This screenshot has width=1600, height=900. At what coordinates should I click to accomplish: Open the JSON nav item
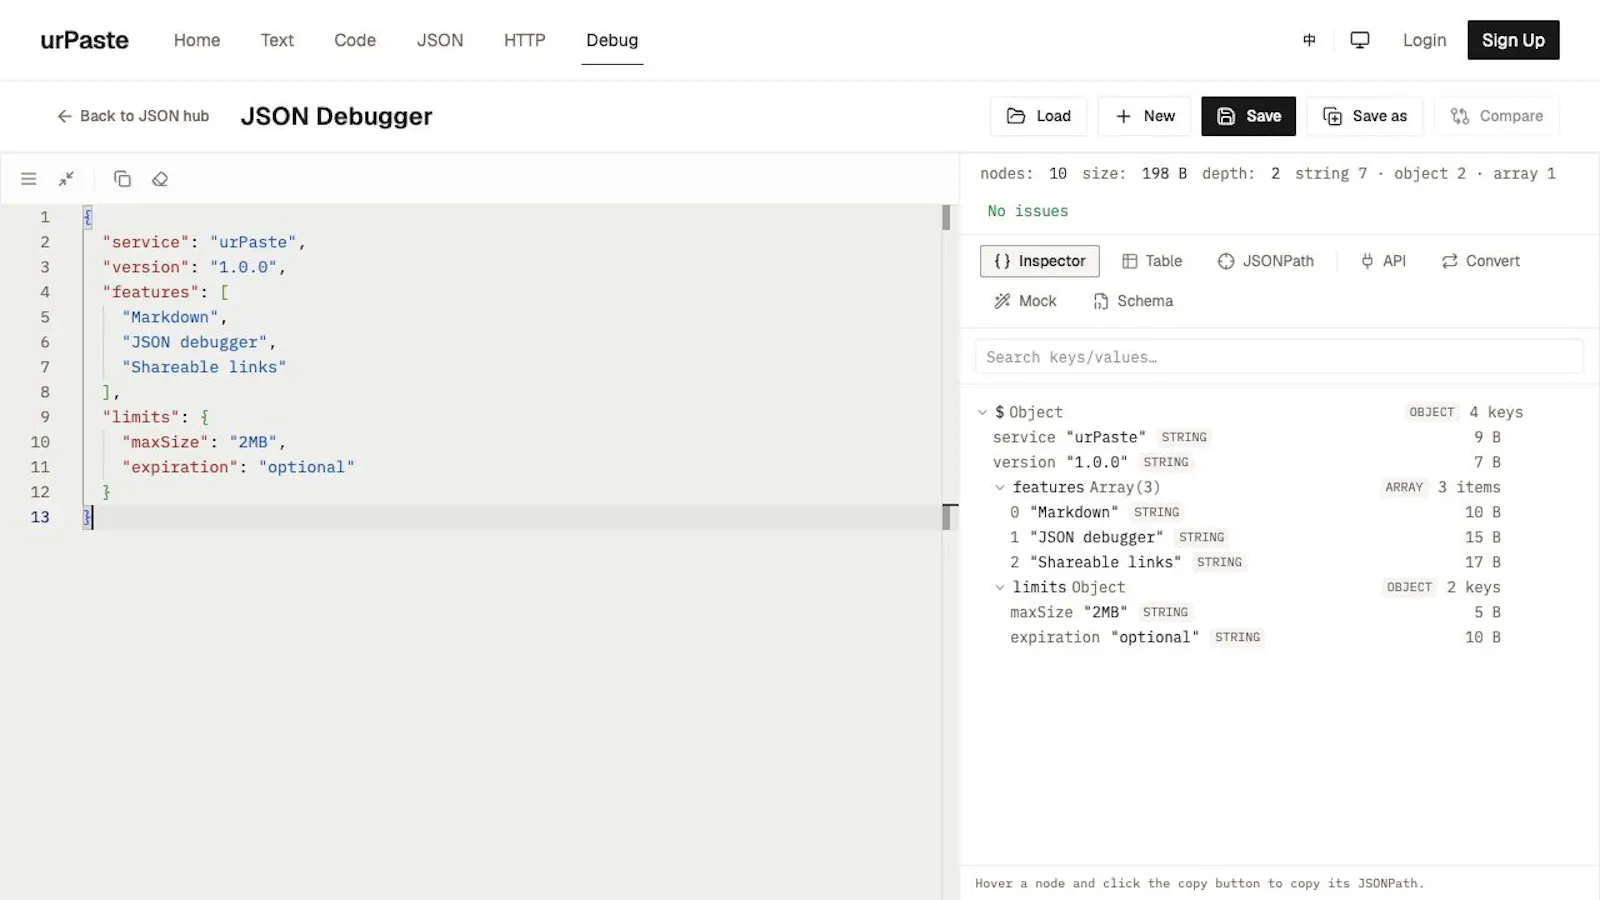(x=440, y=40)
